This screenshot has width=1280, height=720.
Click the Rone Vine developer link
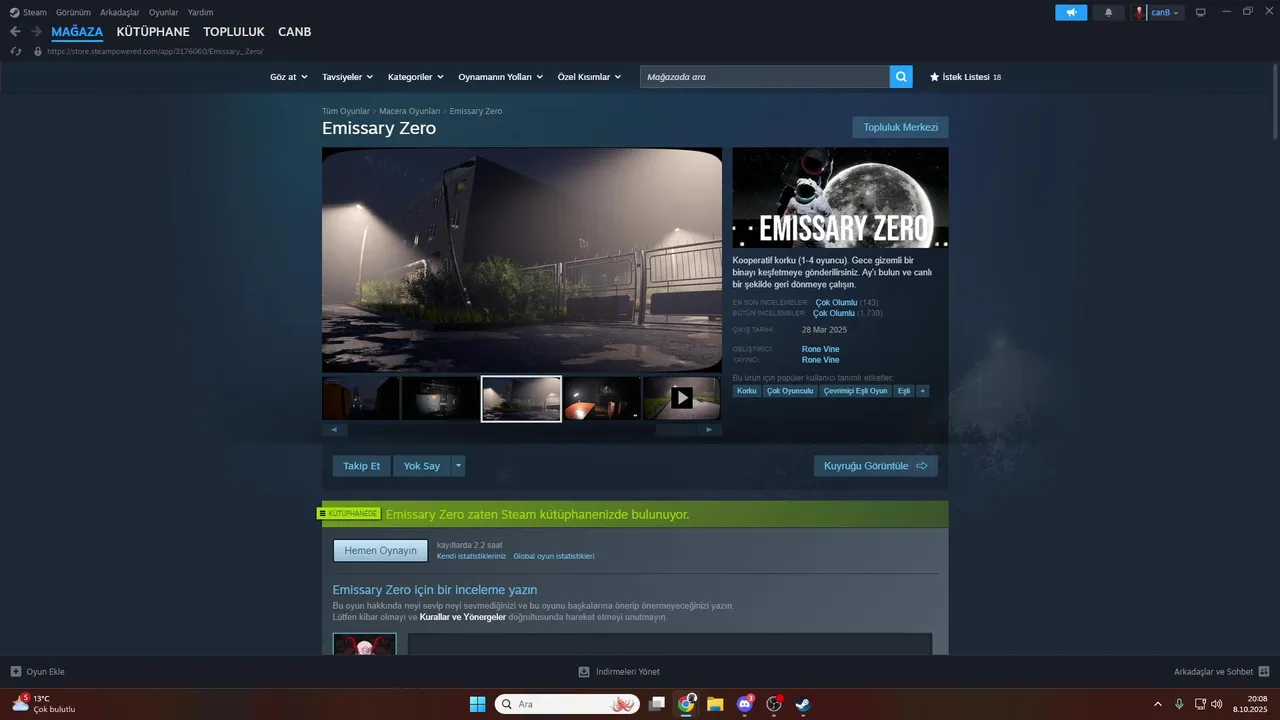tap(820, 349)
